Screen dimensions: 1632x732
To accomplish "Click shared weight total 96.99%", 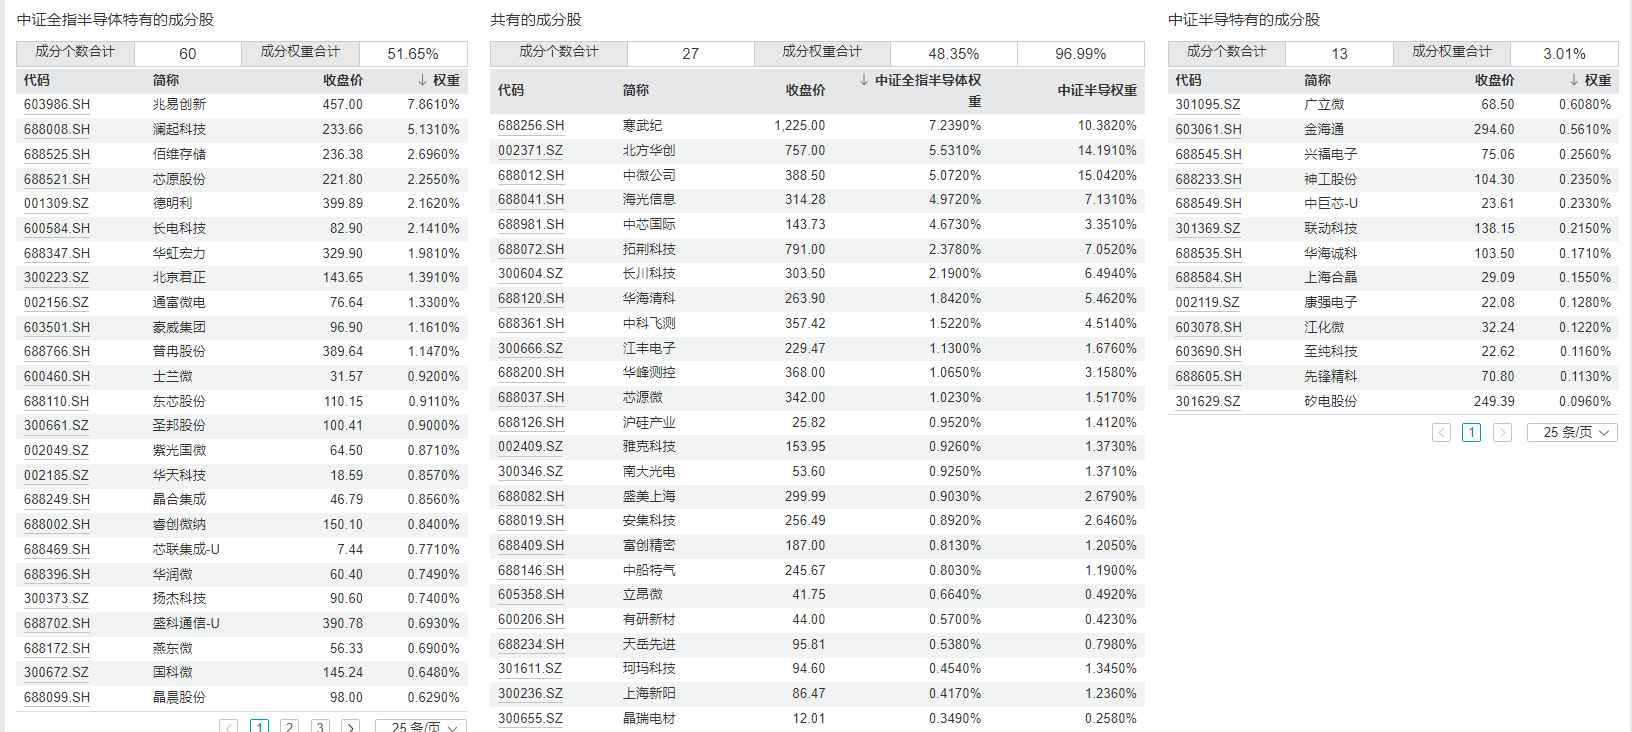I will pos(1080,54).
